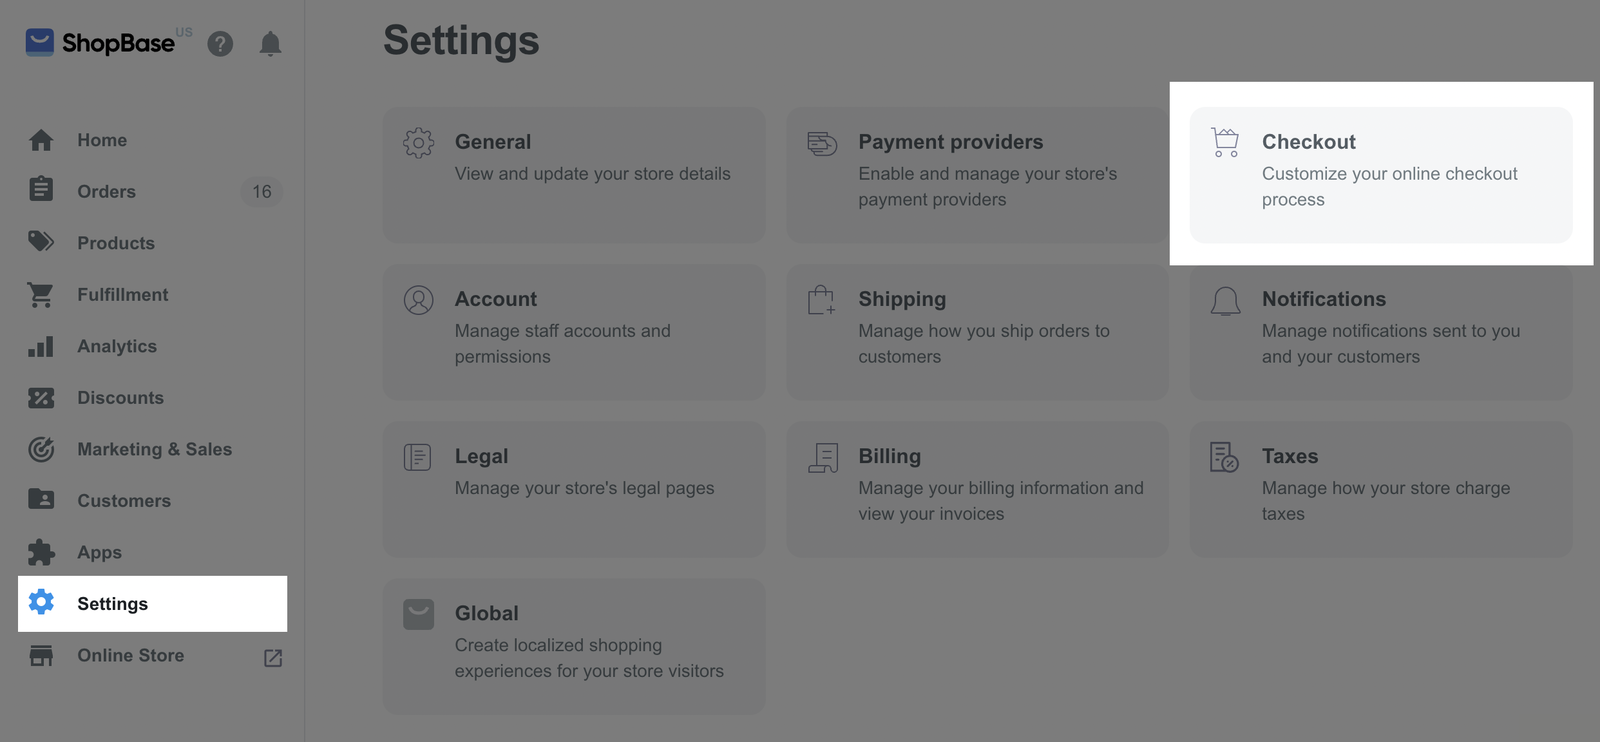Click the Taxes document icon
Image resolution: width=1600 pixels, height=742 pixels.
coord(1224,457)
